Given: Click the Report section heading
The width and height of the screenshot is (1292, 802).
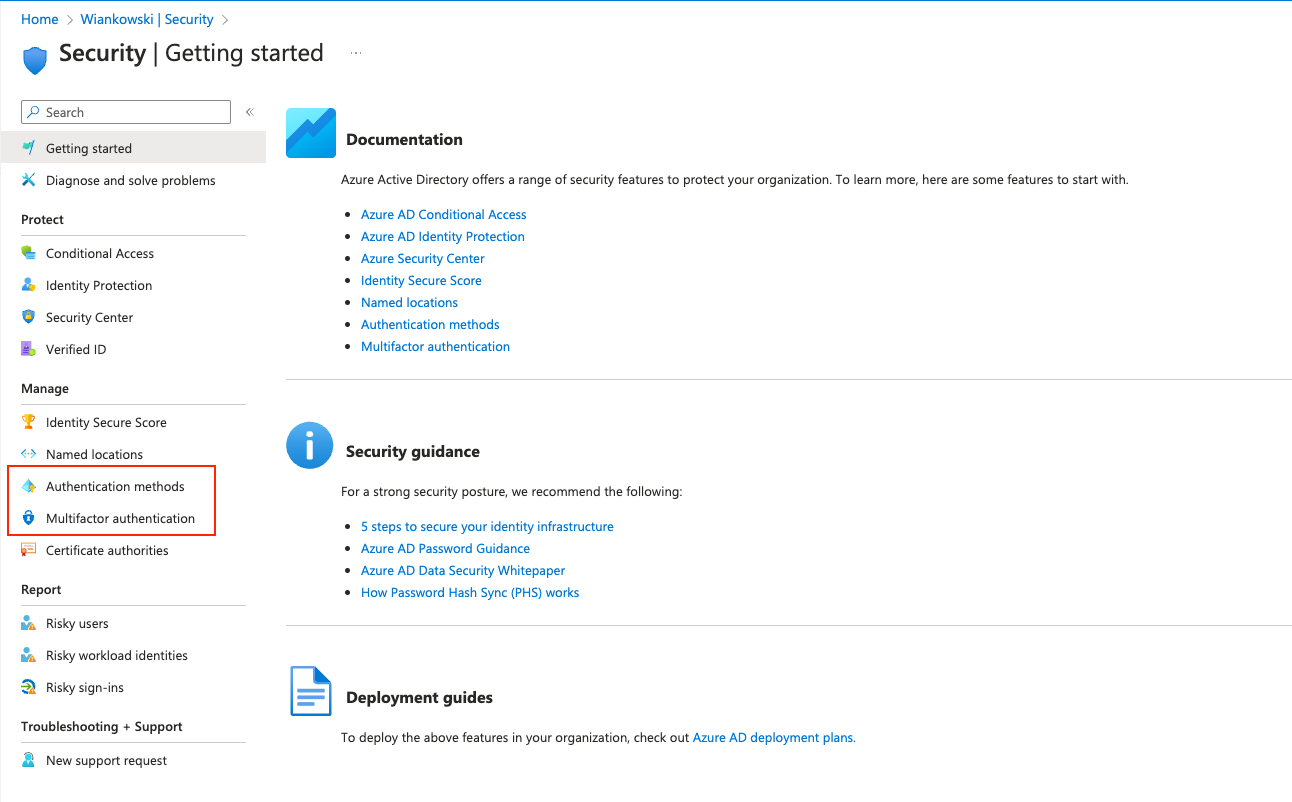Looking at the screenshot, I should (x=41, y=589).
